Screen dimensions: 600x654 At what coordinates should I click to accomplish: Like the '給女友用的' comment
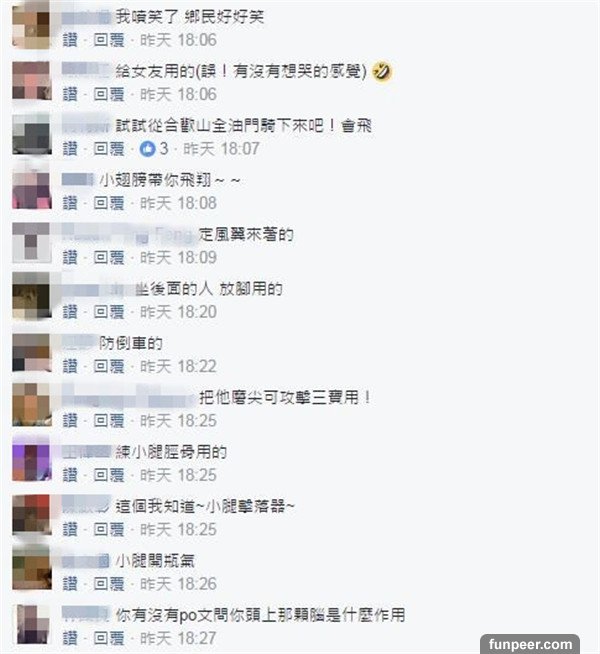click(70, 95)
